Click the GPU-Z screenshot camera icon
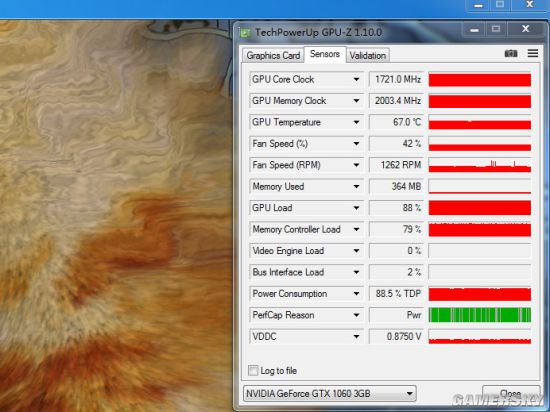This screenshot has height=412, width=550. click(x=511, y=53)
